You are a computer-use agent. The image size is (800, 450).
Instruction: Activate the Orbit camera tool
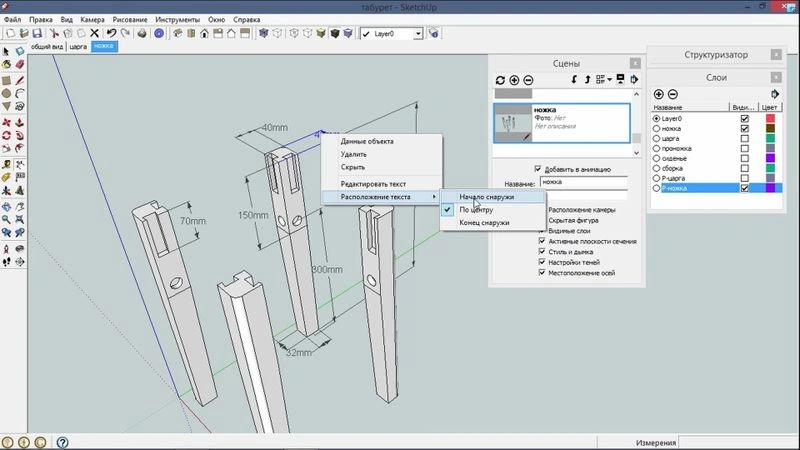point(6,207)
